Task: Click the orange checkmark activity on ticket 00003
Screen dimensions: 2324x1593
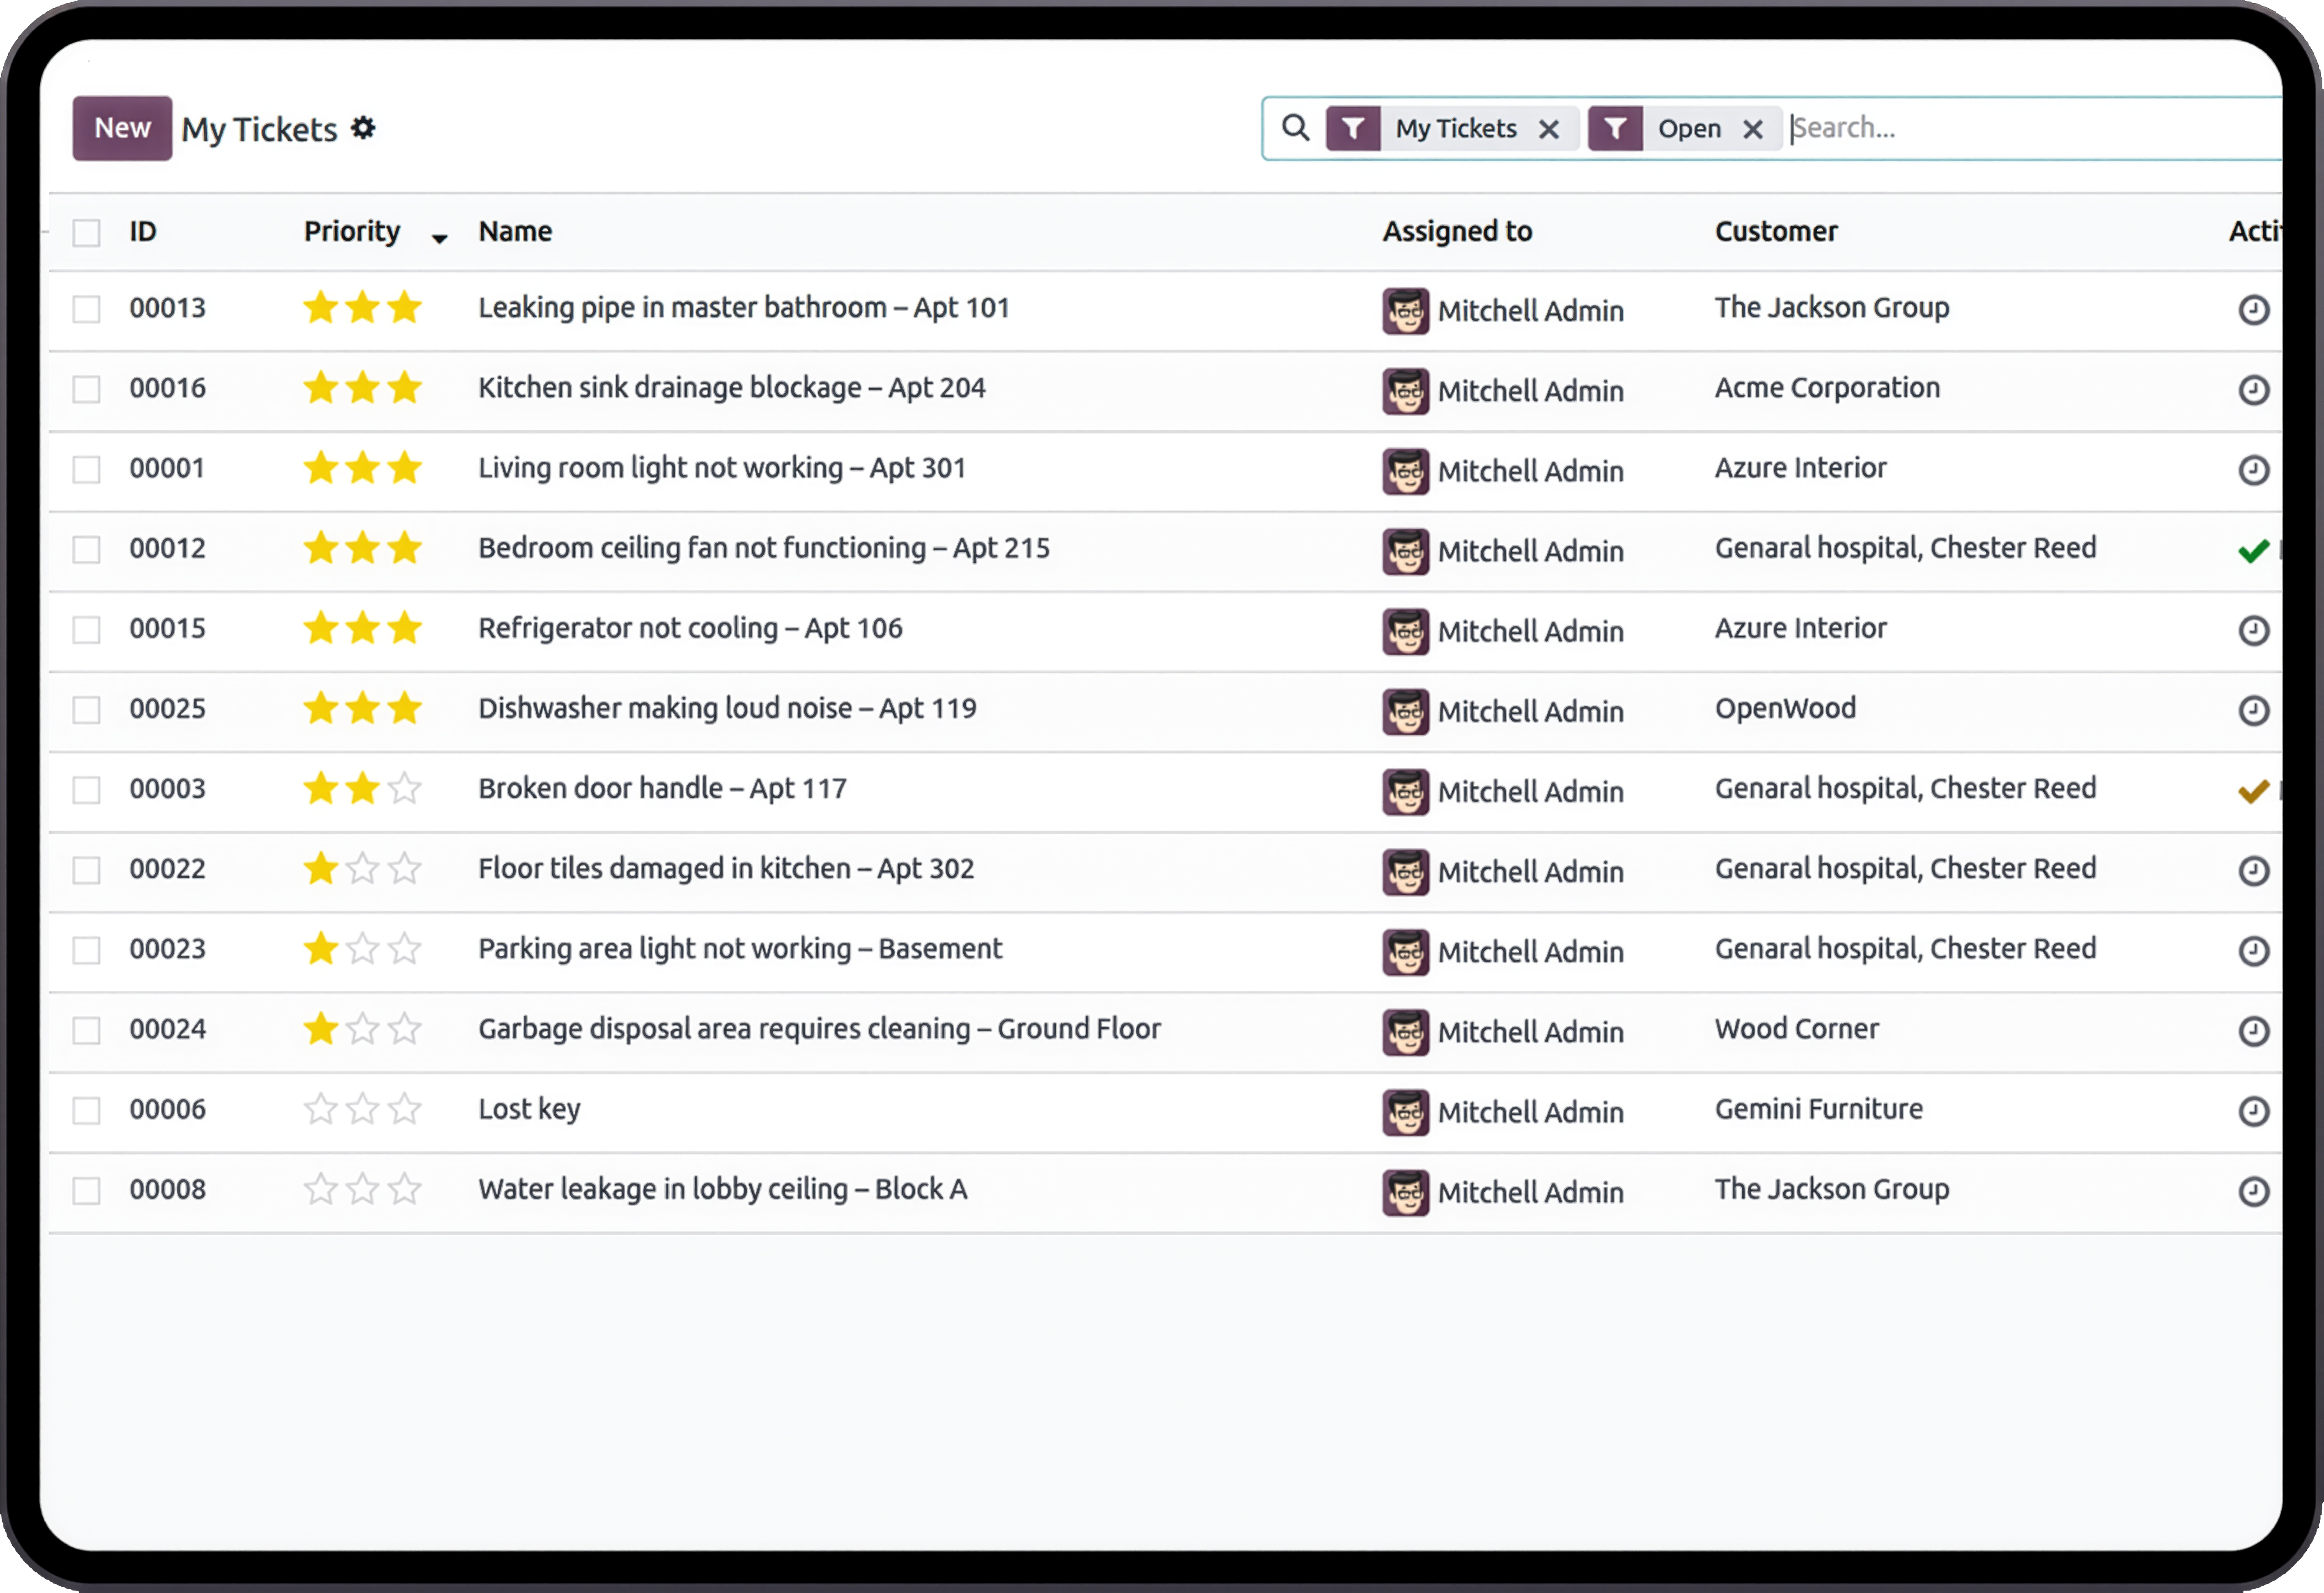Action: pyautogui.click(x=2253, y=791)
